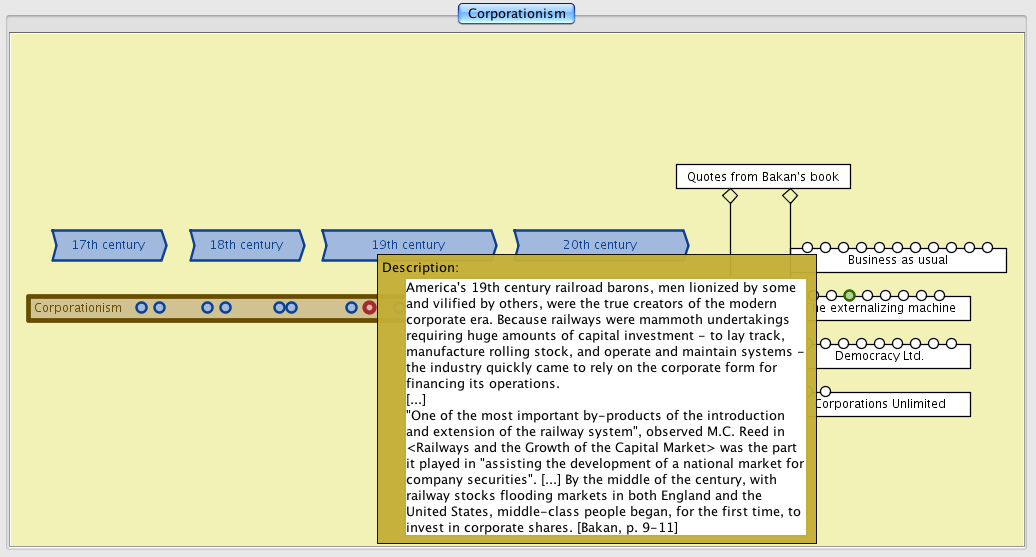
Task: Select the Democracy Ltd. chapter box
Action: click(880, 357)
